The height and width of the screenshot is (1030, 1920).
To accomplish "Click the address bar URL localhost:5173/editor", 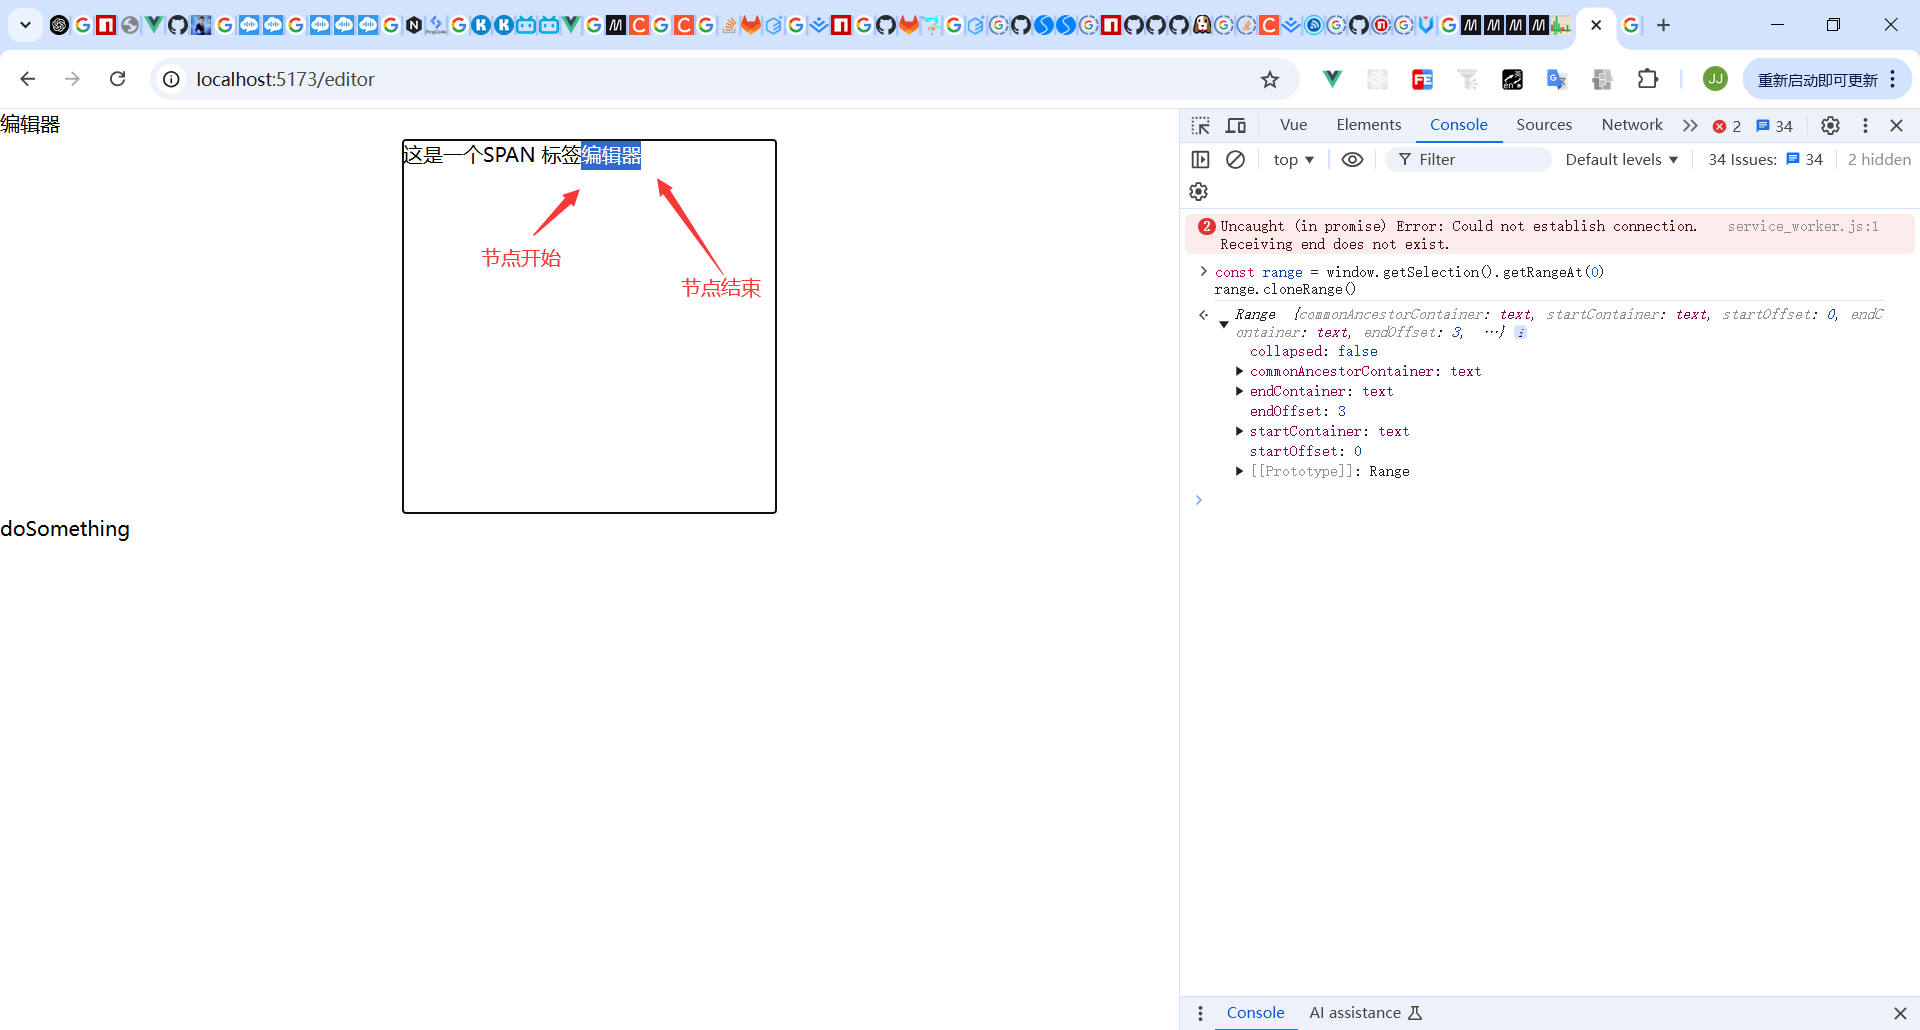I will [285, 80].
